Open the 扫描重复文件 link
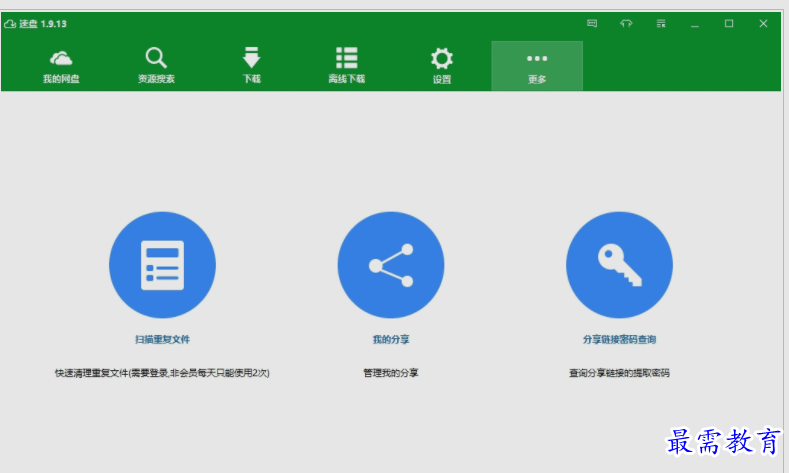789x473 pixels. point(163,339)
